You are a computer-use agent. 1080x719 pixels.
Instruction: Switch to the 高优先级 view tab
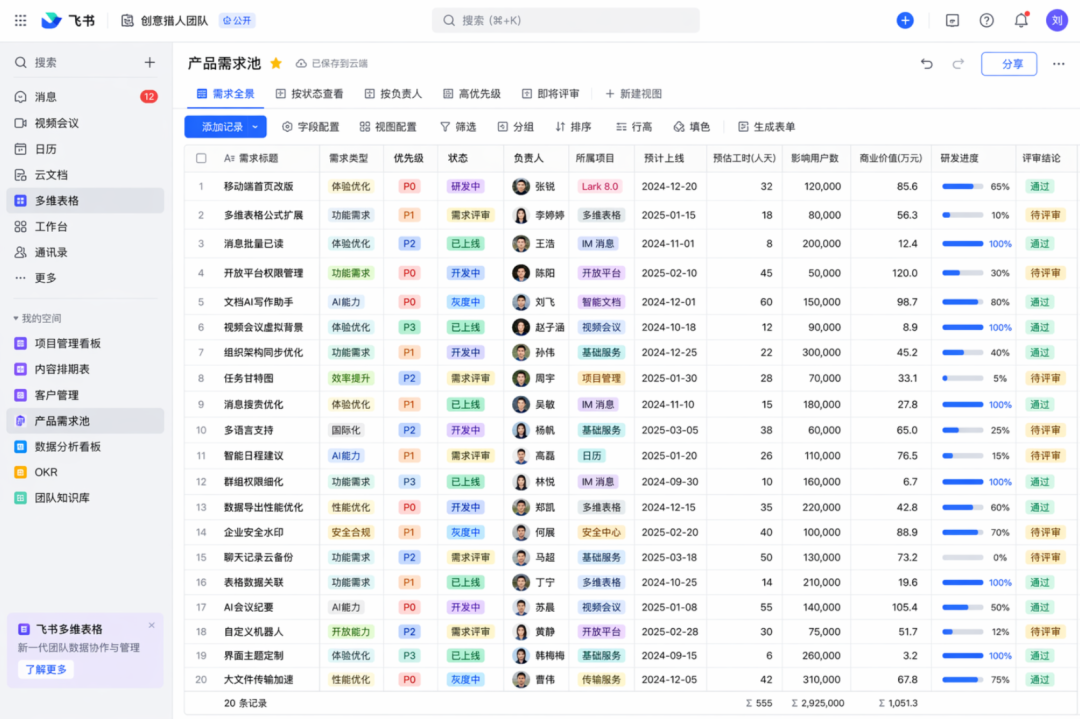point(471,94)
